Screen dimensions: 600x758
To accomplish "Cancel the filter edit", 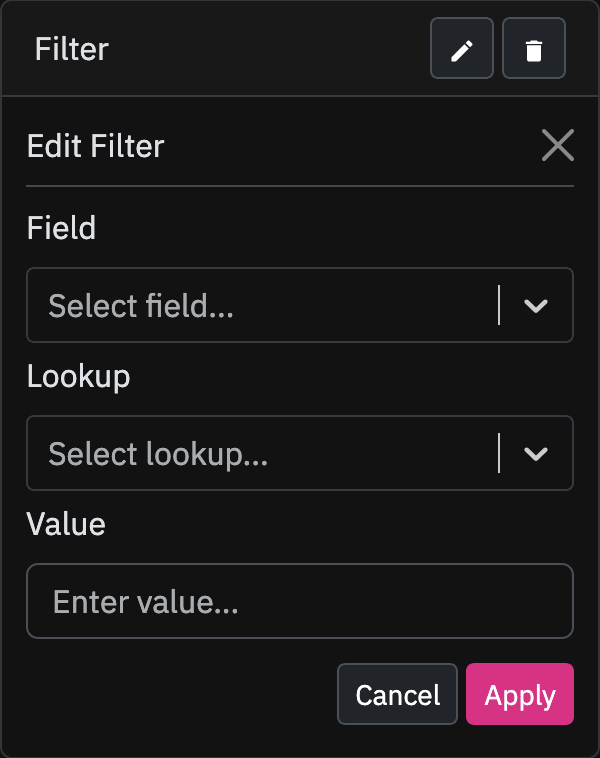I will pyautogui.click(x=397, y=694).
